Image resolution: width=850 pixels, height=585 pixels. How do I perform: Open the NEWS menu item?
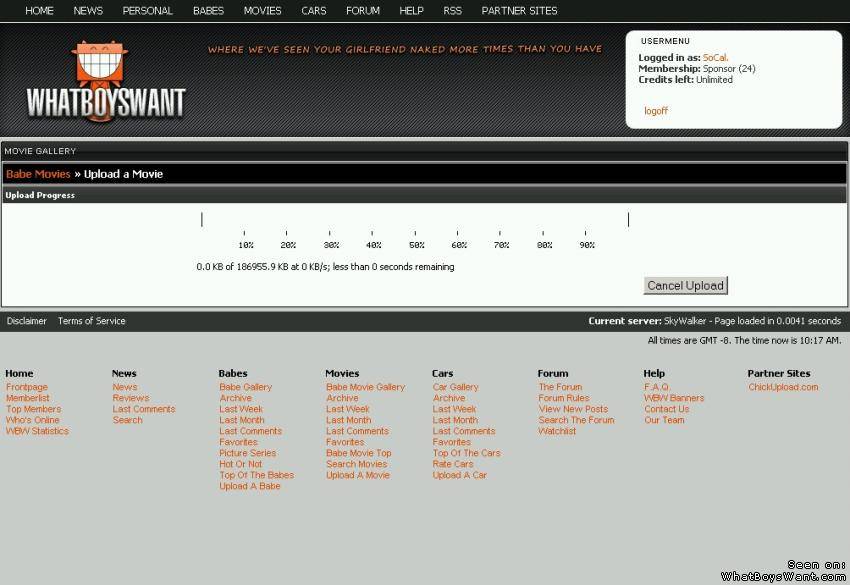point(88,11)
